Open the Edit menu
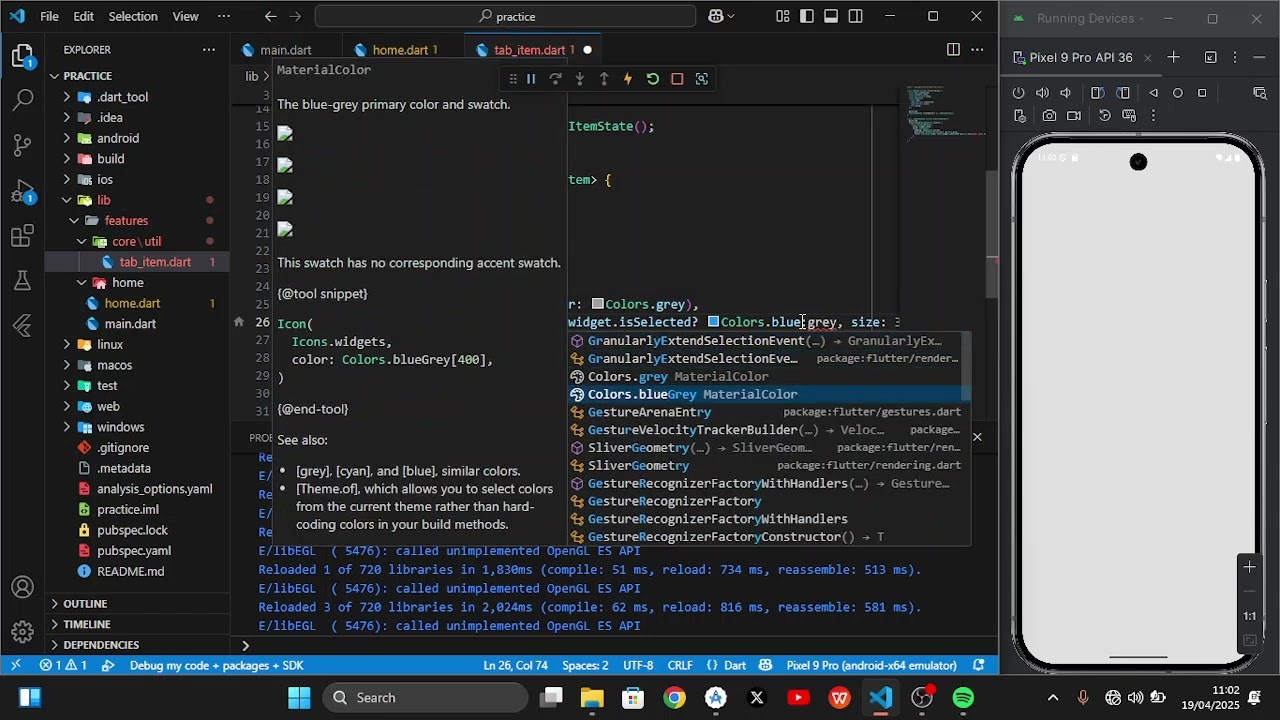This screenshot has width=1280, height=720. click(84, 16)
